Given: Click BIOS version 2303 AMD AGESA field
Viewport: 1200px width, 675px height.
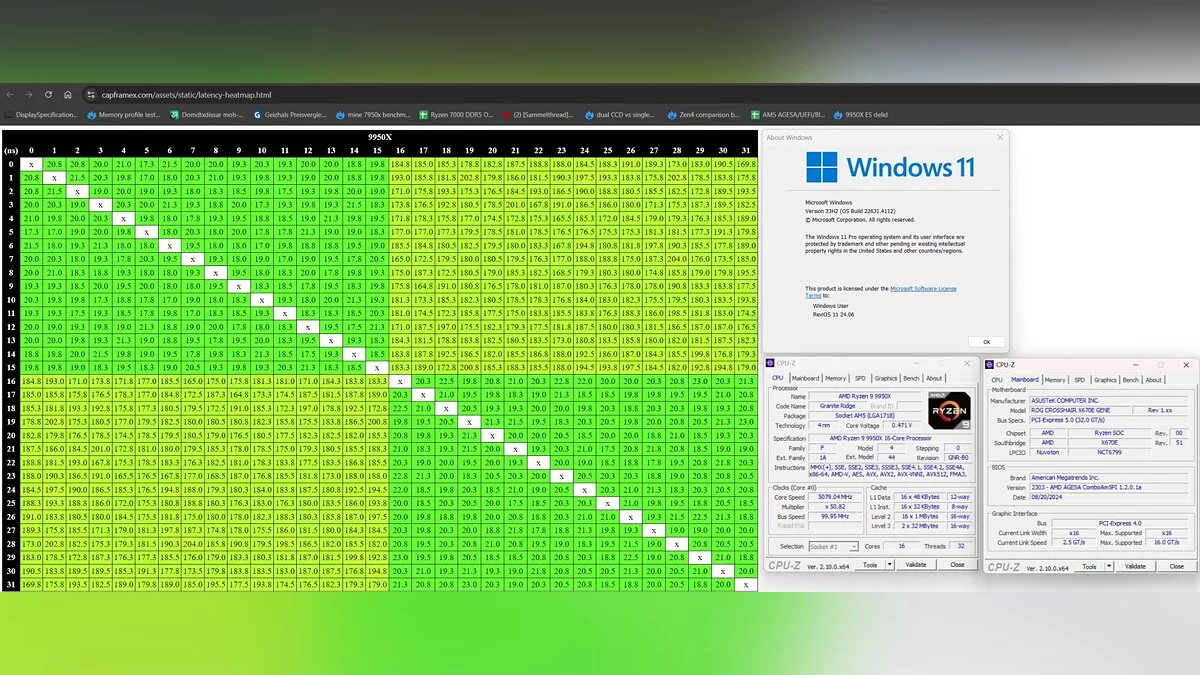Looking at the screenshot, I should pyautogui.click(x=1109, y=487).
